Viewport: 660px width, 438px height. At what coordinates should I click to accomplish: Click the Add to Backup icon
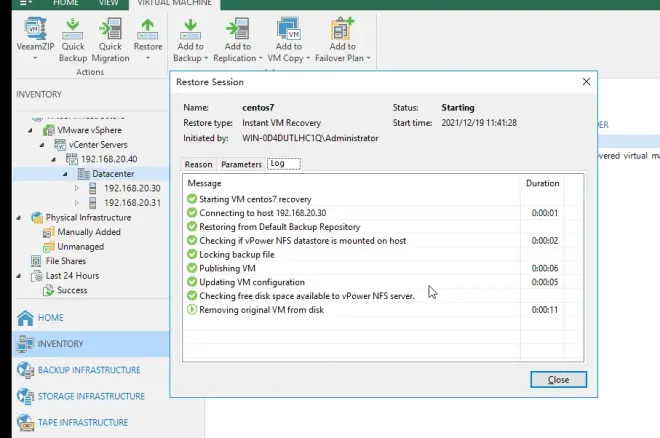point(190,29)
